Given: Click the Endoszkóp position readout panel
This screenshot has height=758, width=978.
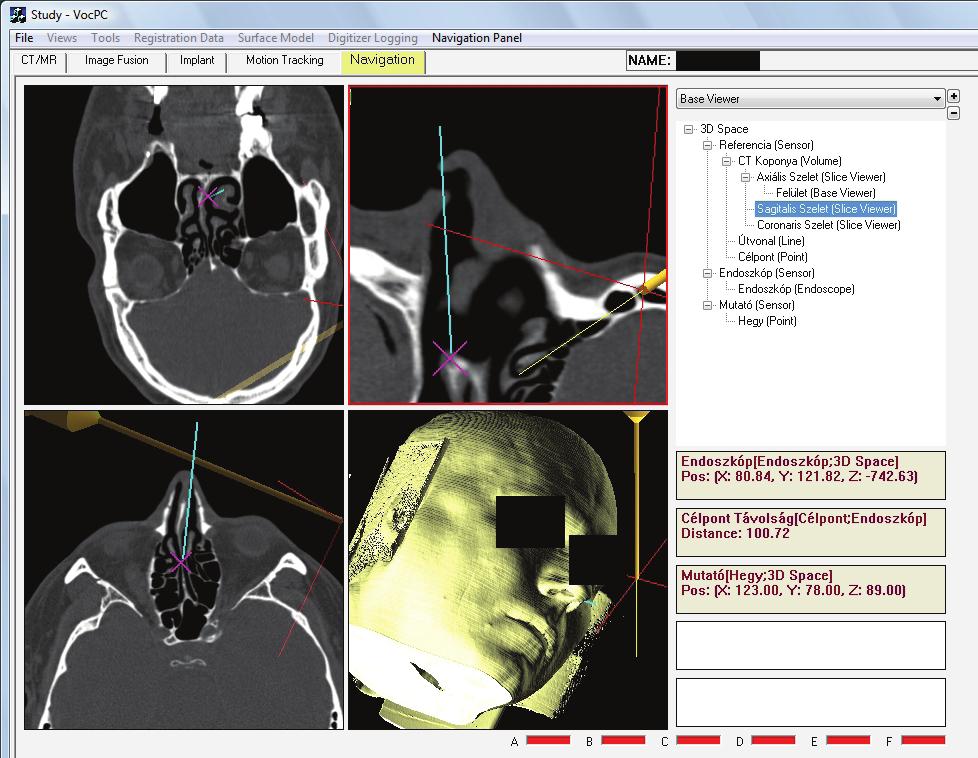Looking at the screenshot, I should pyautogui.click(x=811, y=475).
